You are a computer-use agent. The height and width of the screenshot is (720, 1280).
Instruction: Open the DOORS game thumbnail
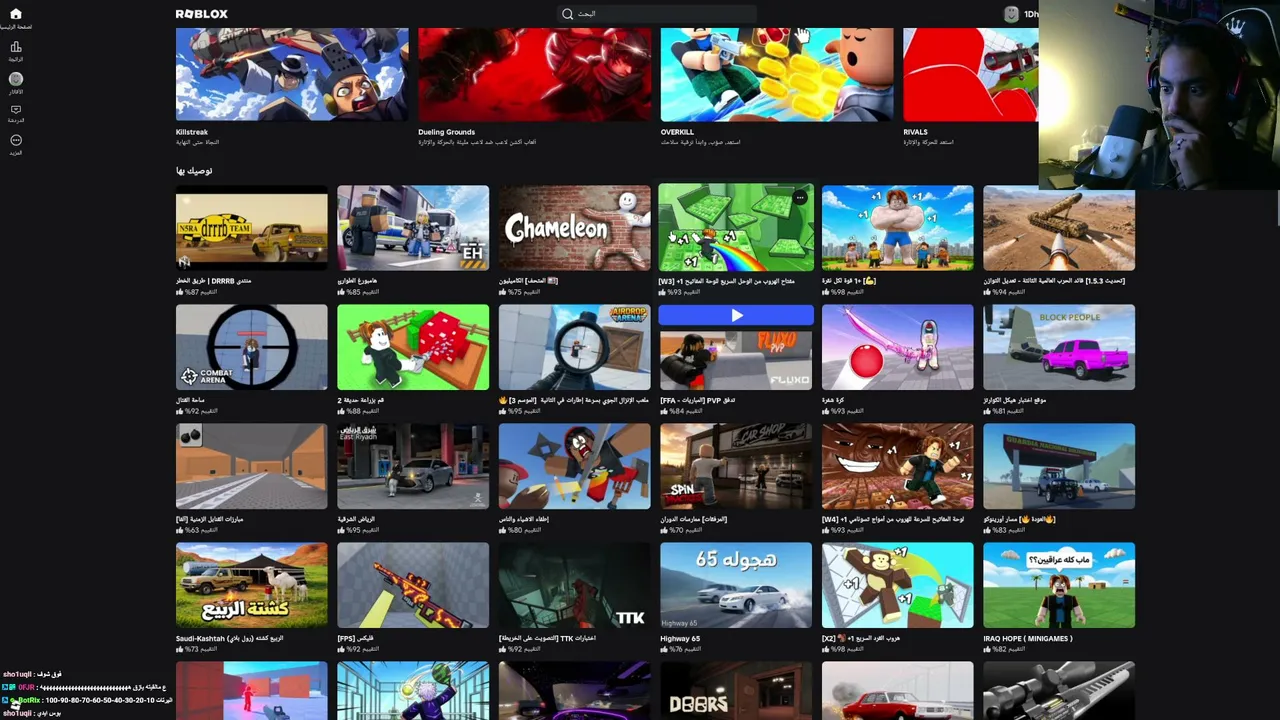(x=736, y=690)
